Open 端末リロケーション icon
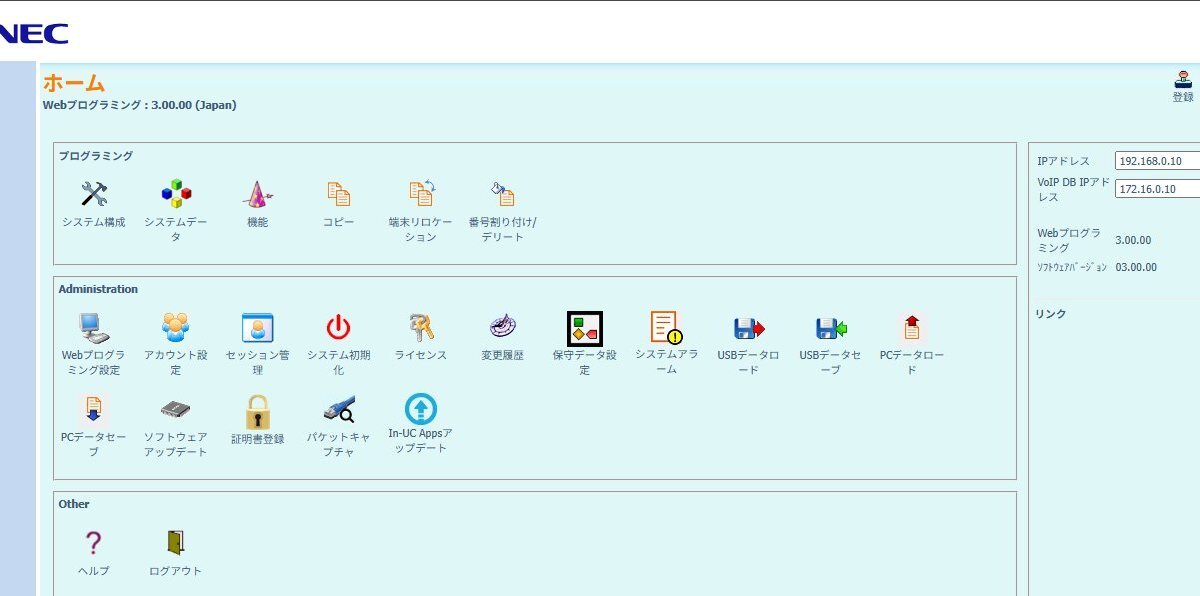 pos(421,194)
